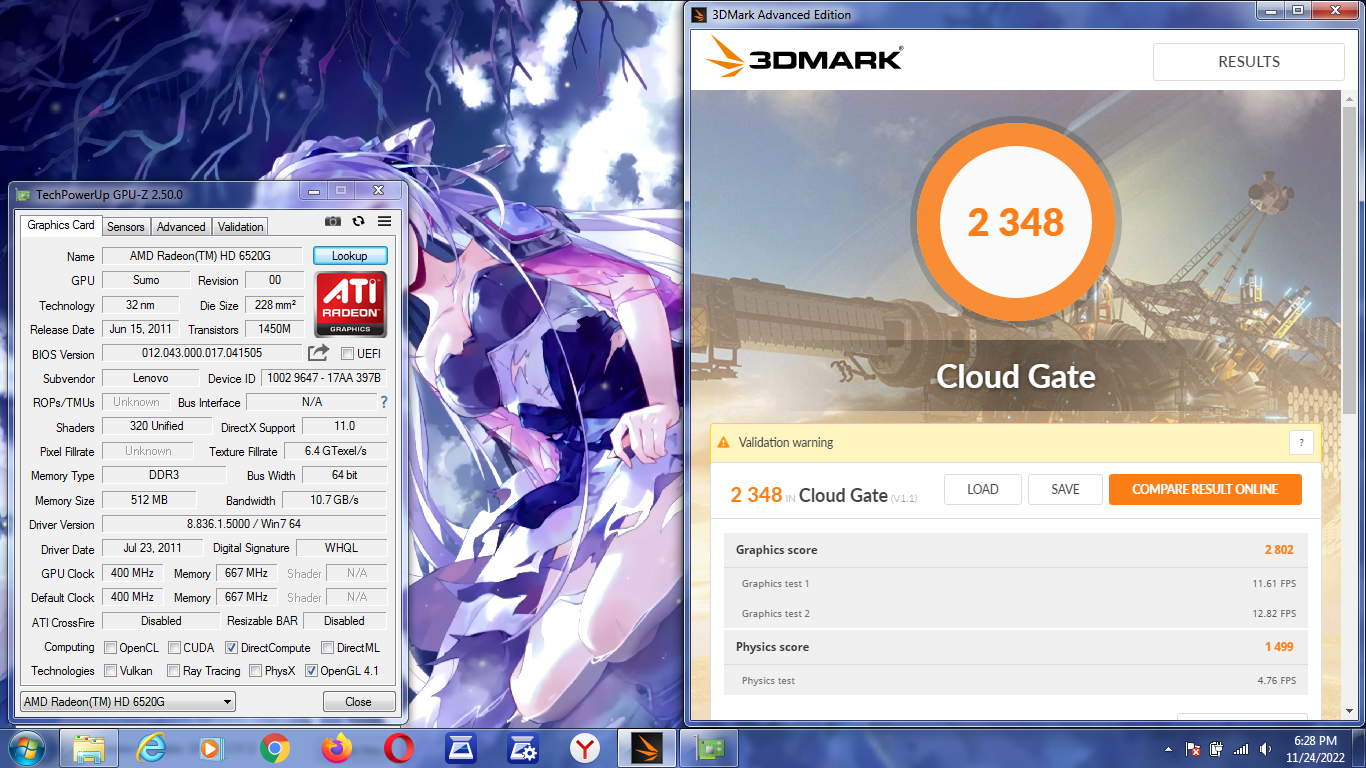This screenshot has height=768, width=1366.
Task: Switch to GPU-Z taskbar button
Action: tap(709, 748)
